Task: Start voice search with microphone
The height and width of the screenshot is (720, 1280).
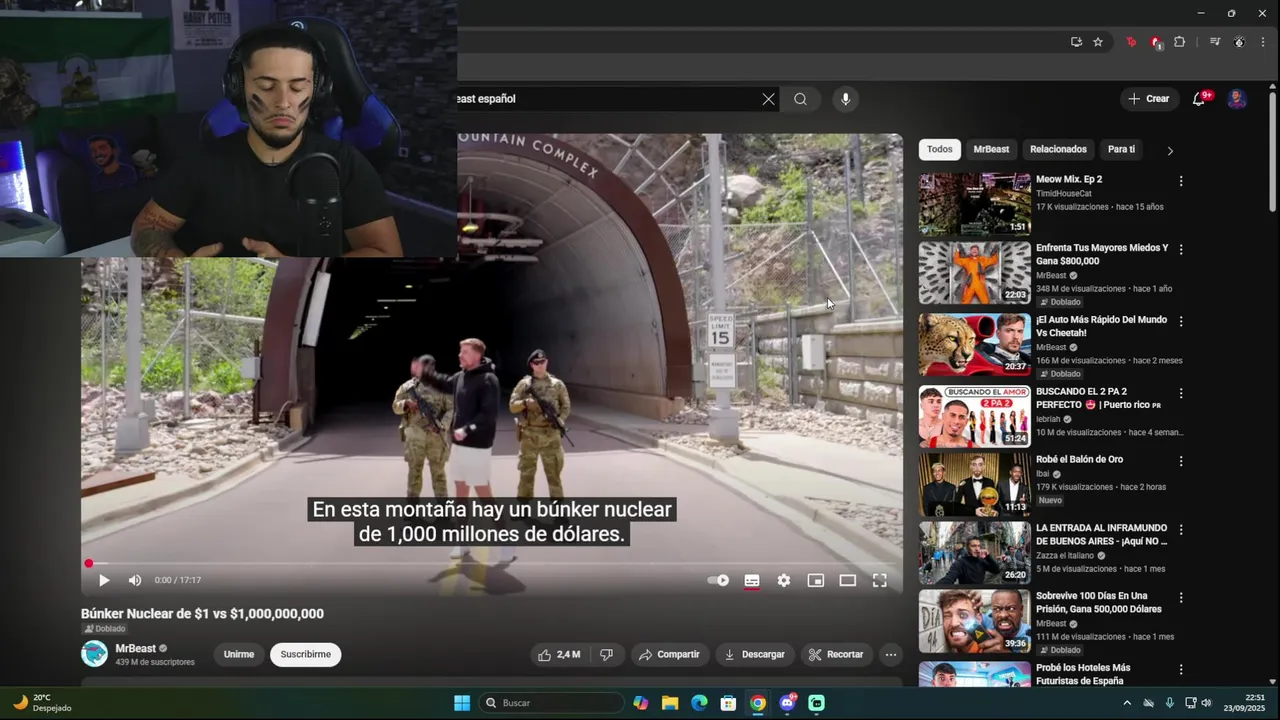Action: click(x=845, y=99)
